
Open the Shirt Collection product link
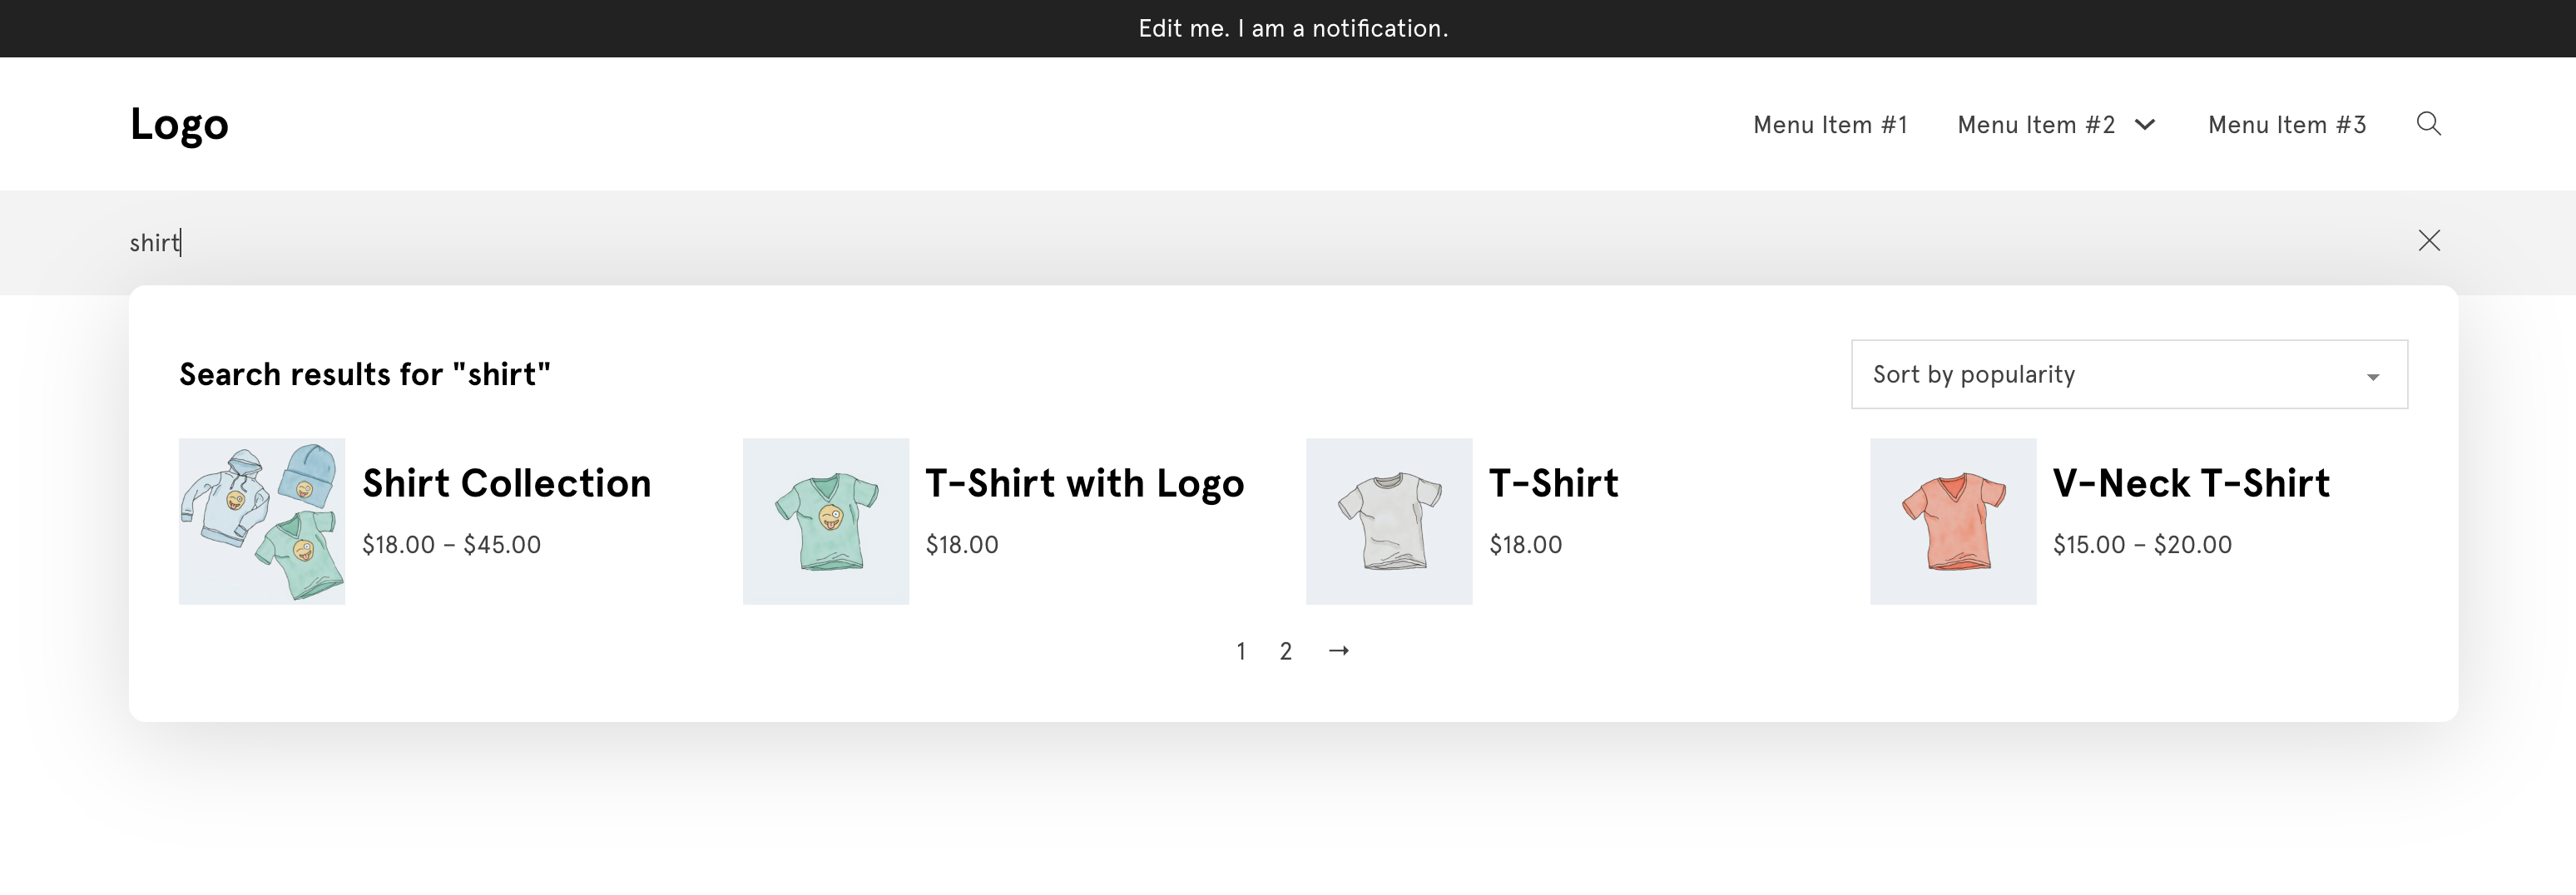(x=506, y=483)
